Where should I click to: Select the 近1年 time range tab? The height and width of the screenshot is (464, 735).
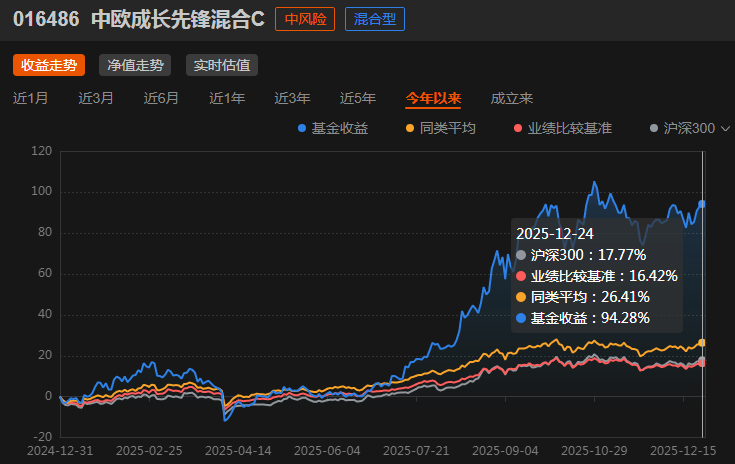point(227,98)
